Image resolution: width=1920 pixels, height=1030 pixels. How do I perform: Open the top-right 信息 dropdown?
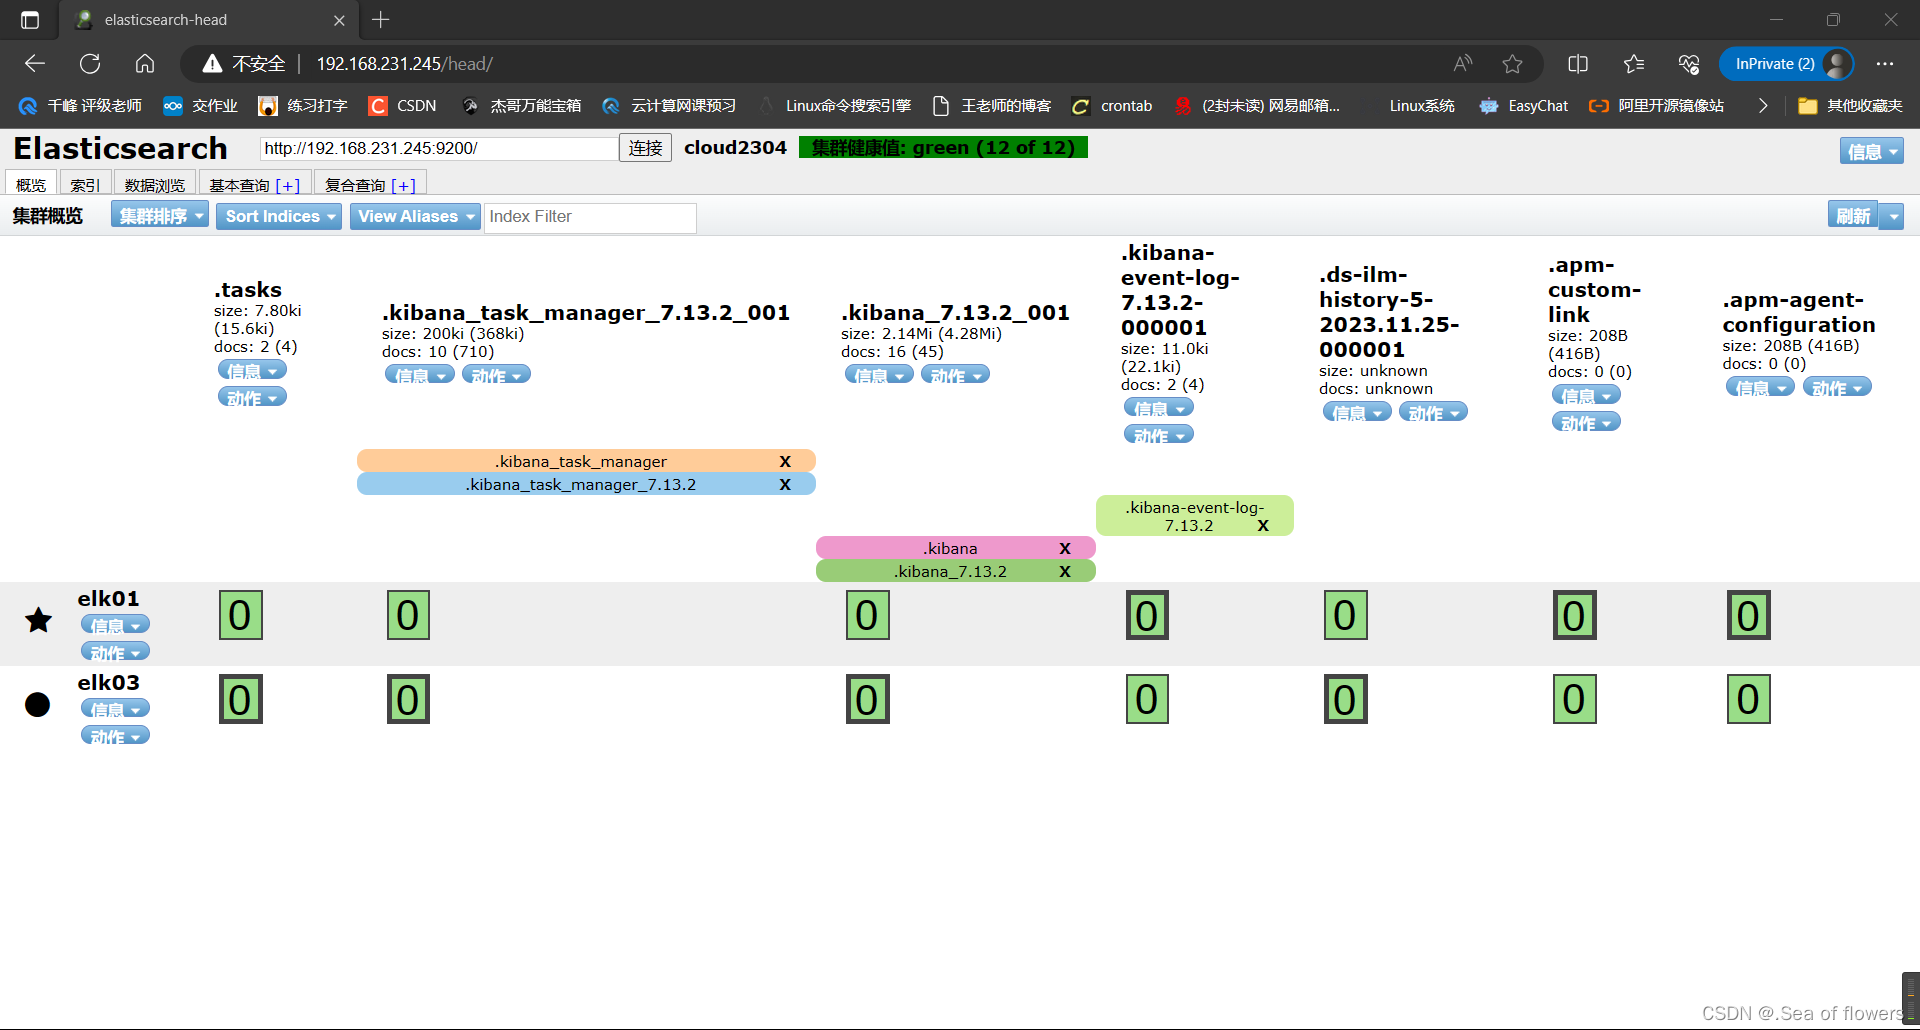click(x=1871, y=151)
